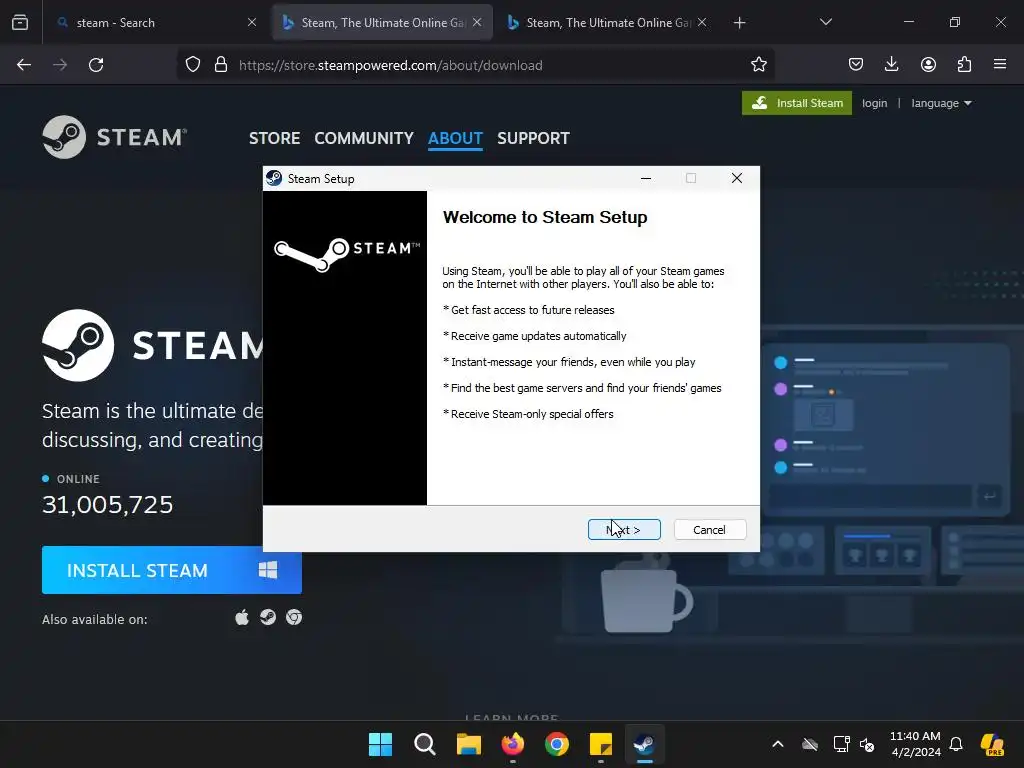1024x768 pixels.
Task: Click the Chrome OS icon under Also available
Action: click(294, 617)
